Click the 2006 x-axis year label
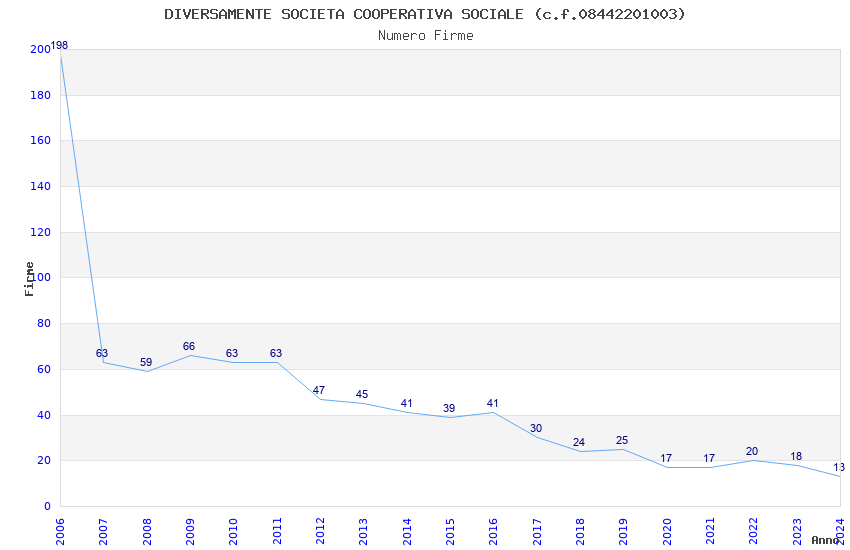Viewport: 850px width, 550px height. coord(60,532)
